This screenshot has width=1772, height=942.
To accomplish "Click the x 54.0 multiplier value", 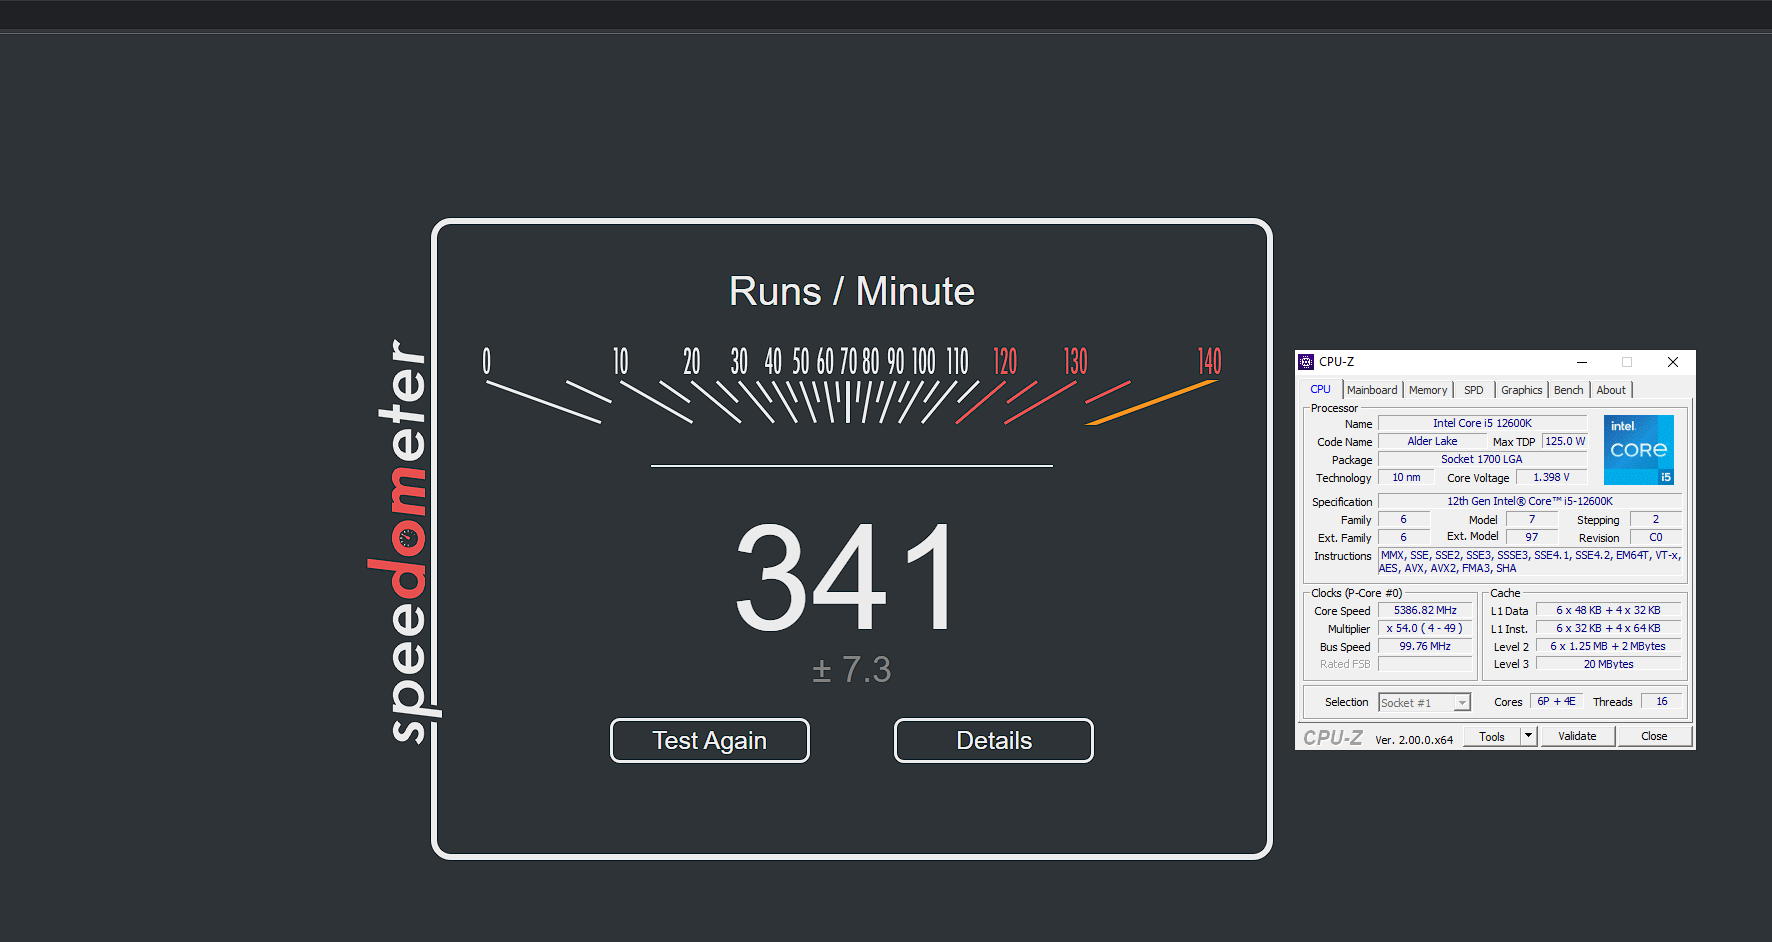I will click(x=1425, y=629).
